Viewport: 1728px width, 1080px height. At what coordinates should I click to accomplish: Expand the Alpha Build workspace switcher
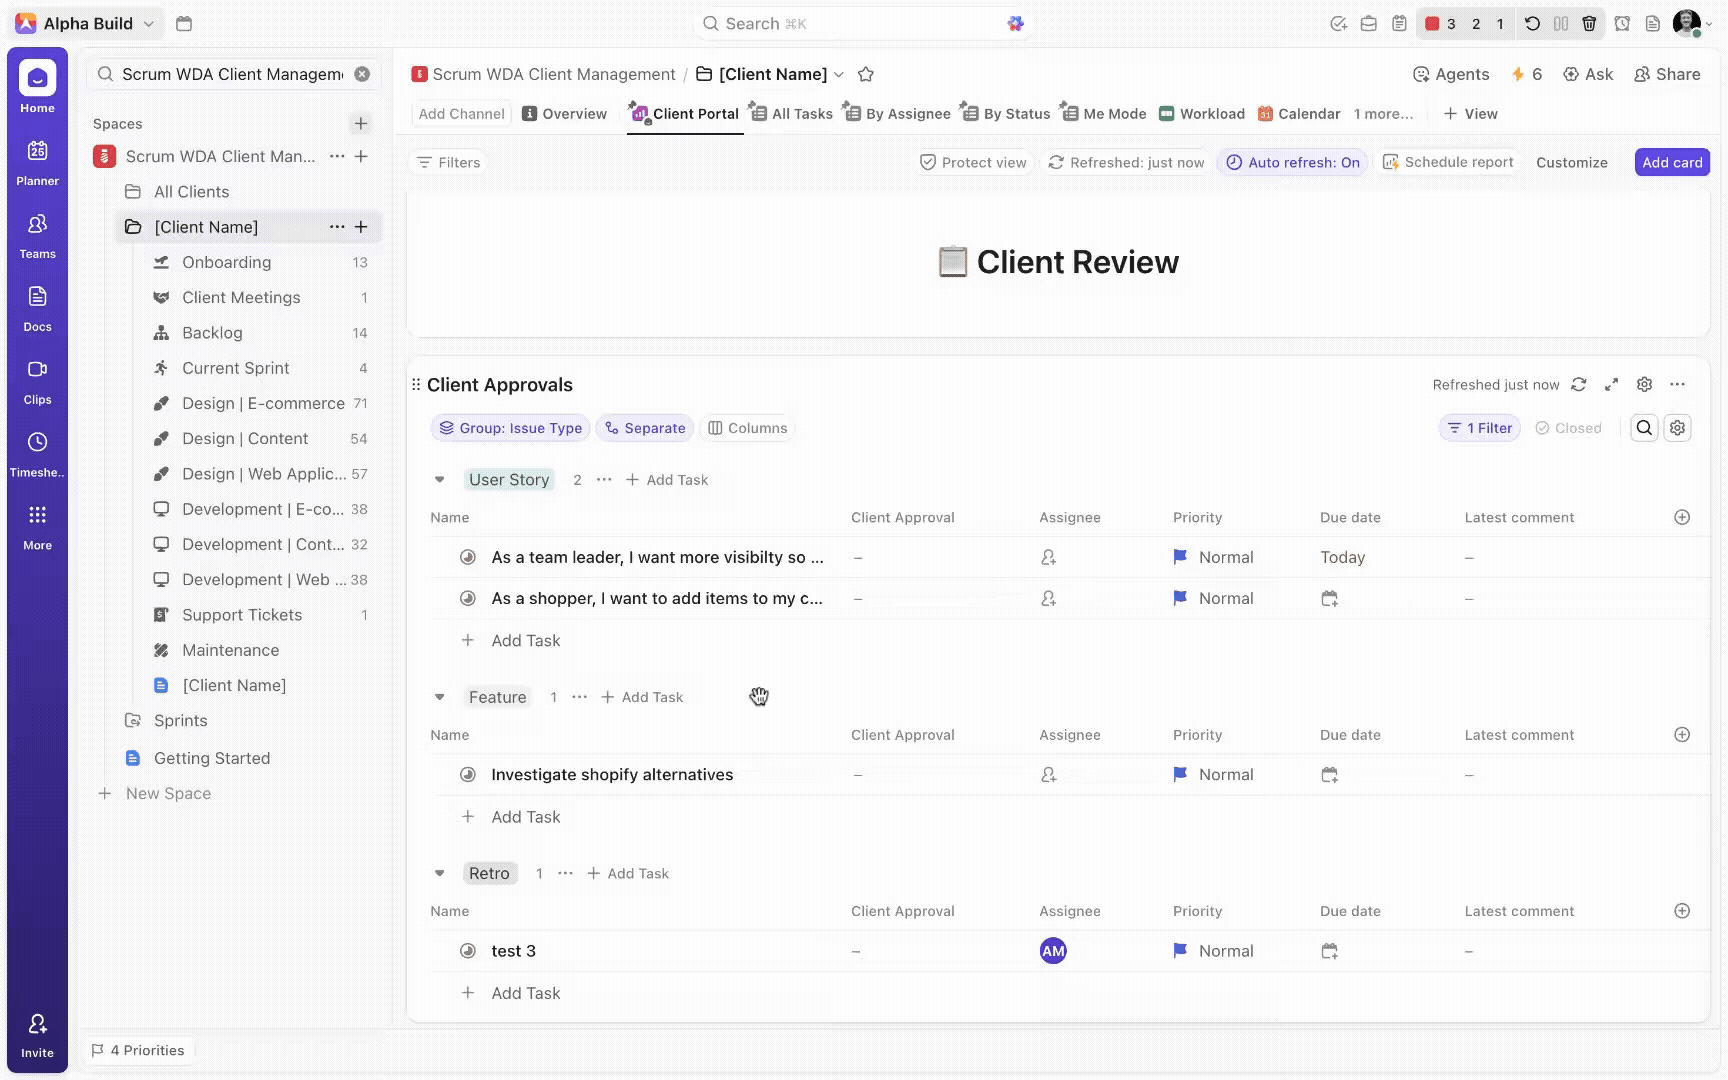point(85,23)
